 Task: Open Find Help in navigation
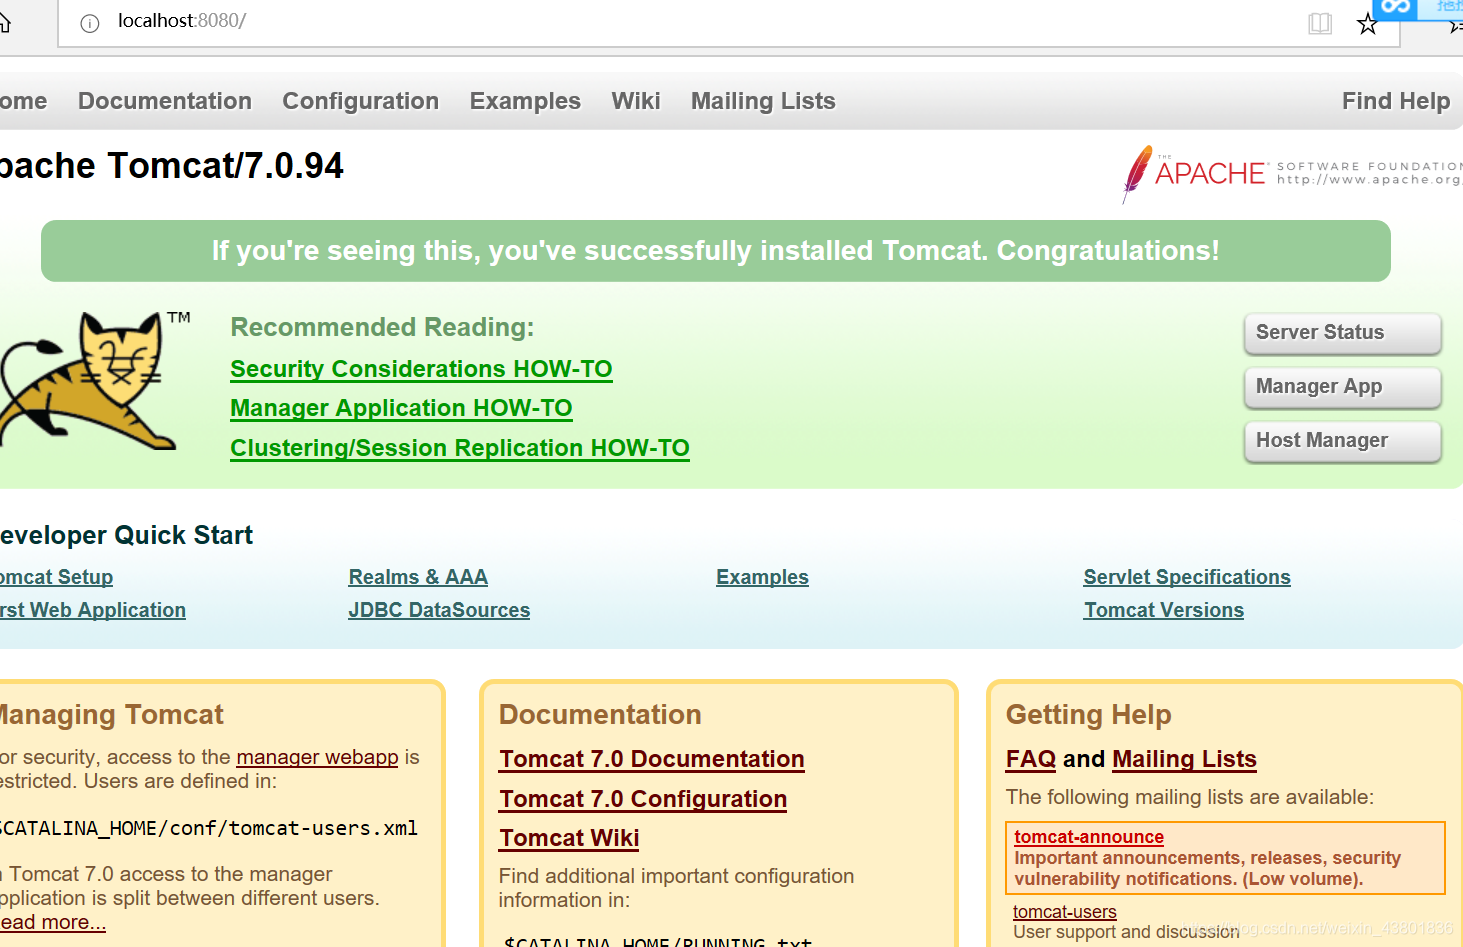[x=1396, y=101]
